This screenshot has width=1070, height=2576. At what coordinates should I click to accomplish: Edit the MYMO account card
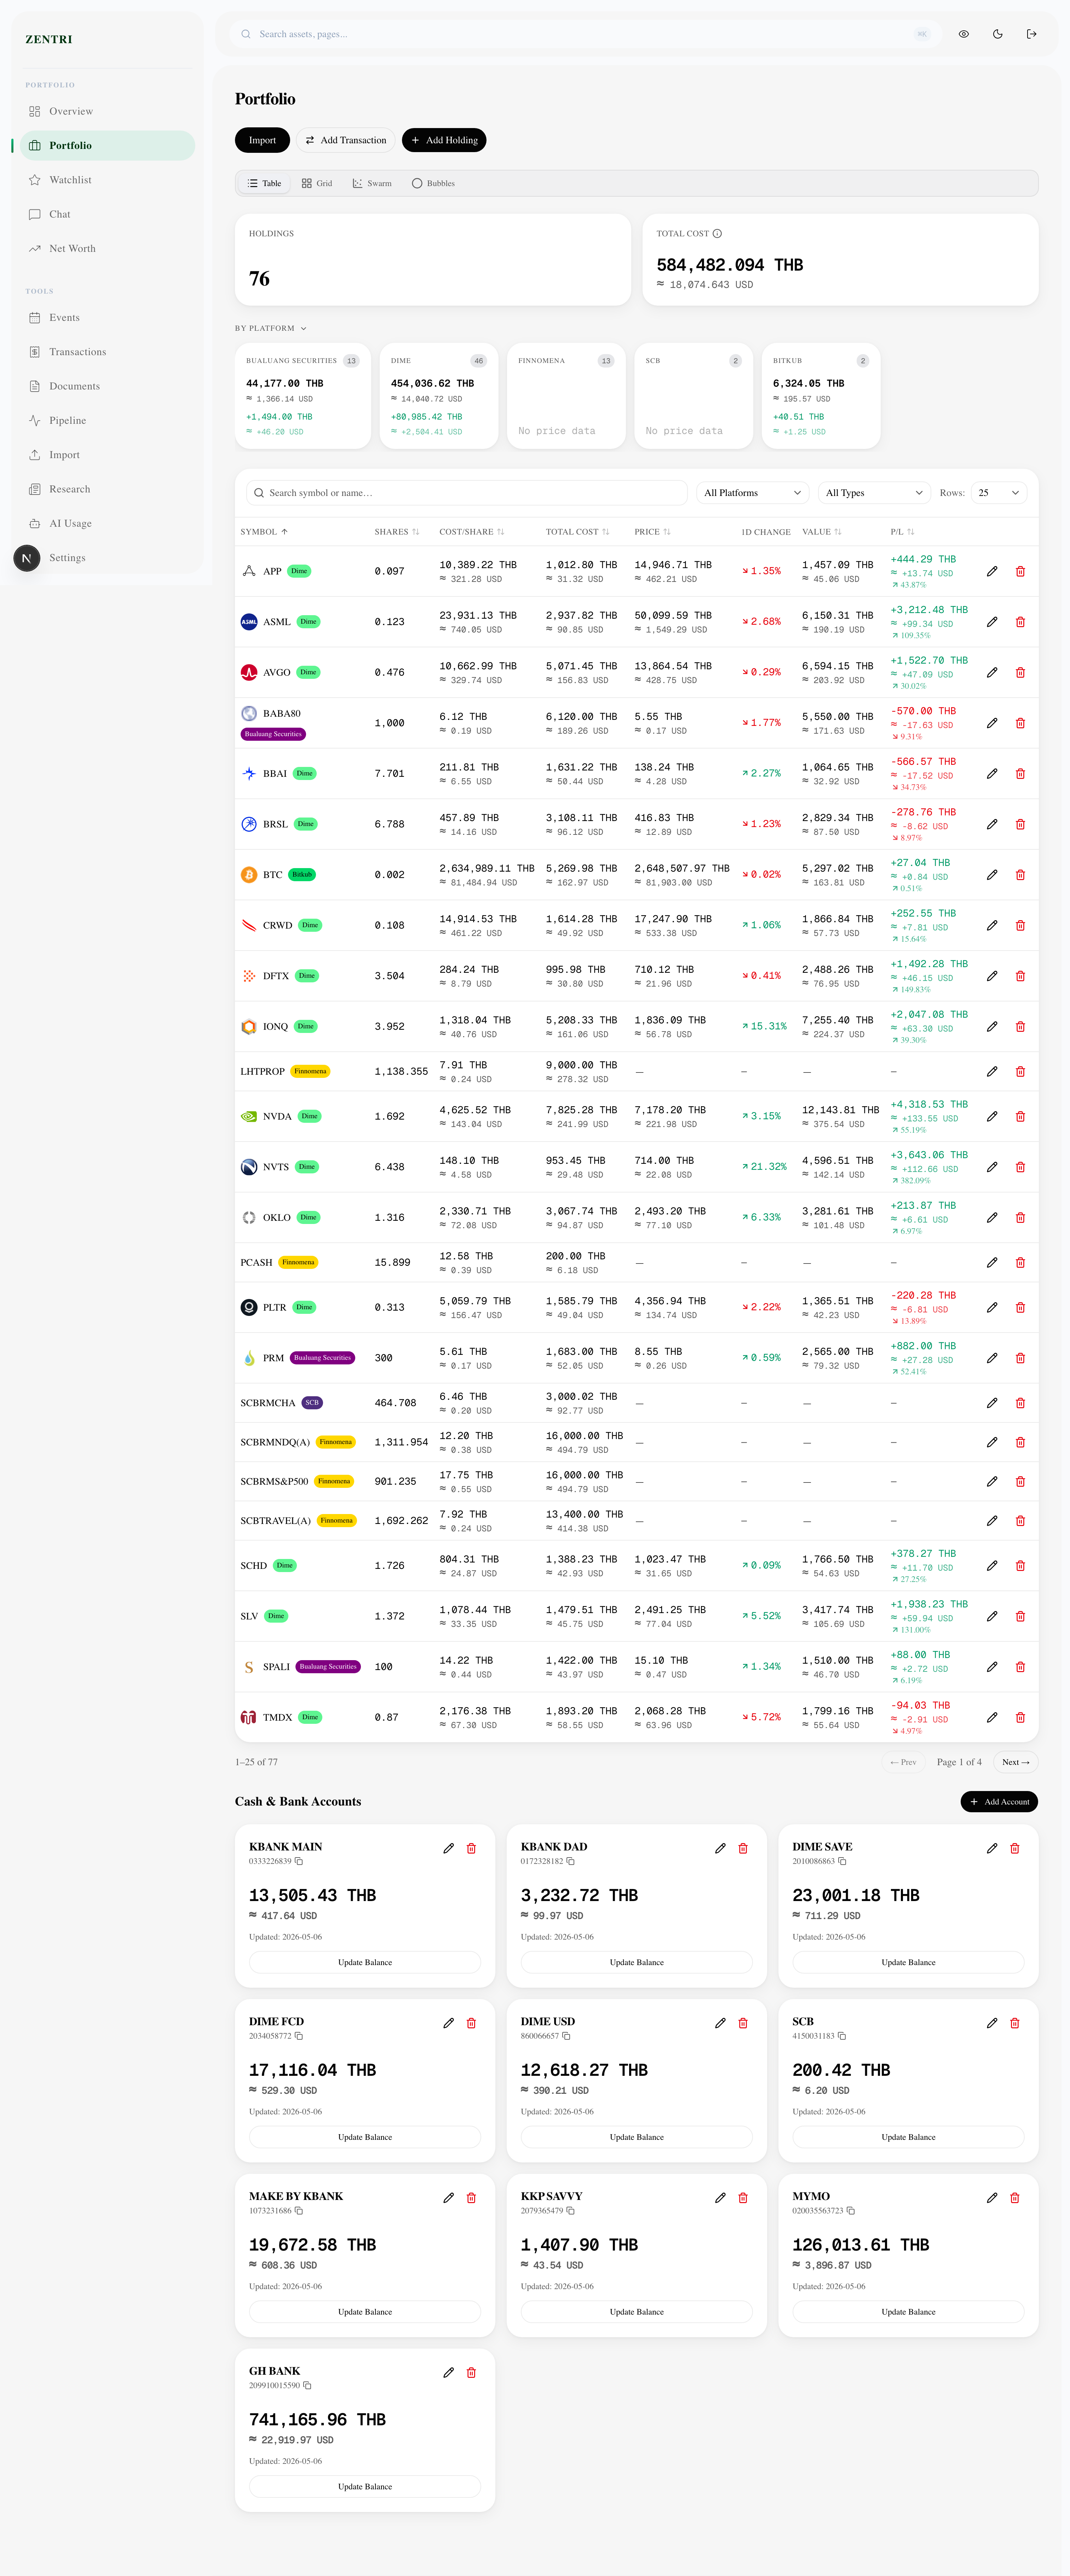point(992,2198)
